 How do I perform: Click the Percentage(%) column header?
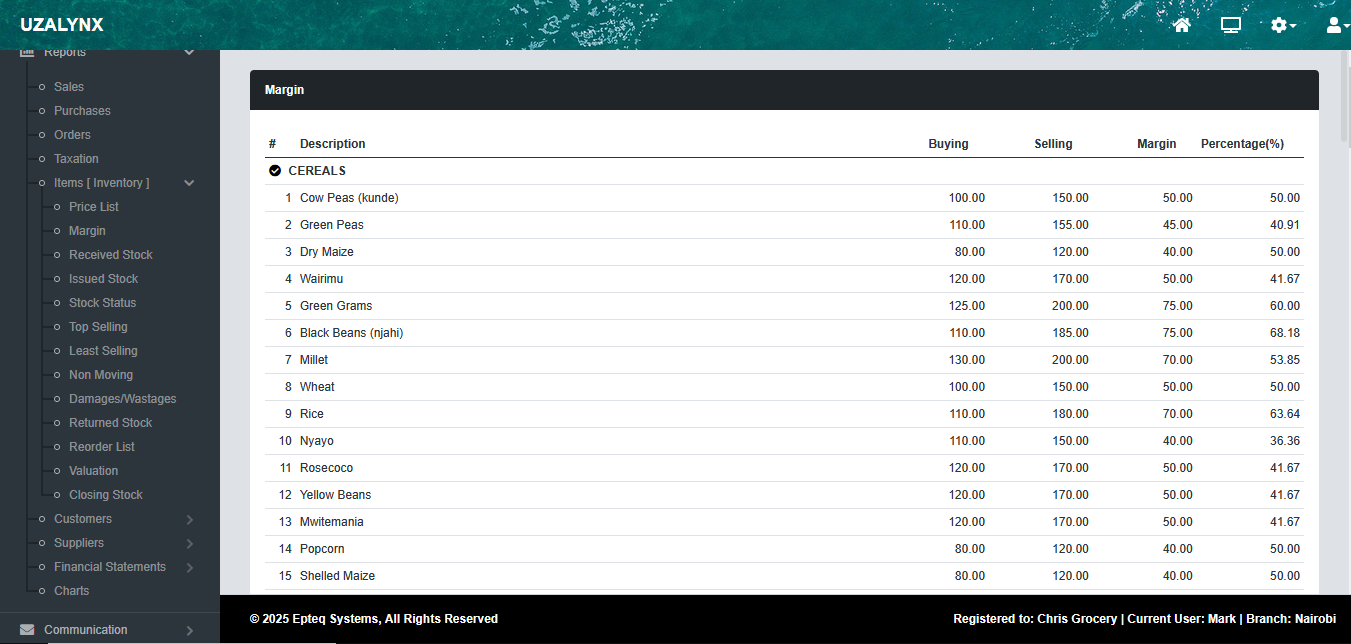point(1242,144)
